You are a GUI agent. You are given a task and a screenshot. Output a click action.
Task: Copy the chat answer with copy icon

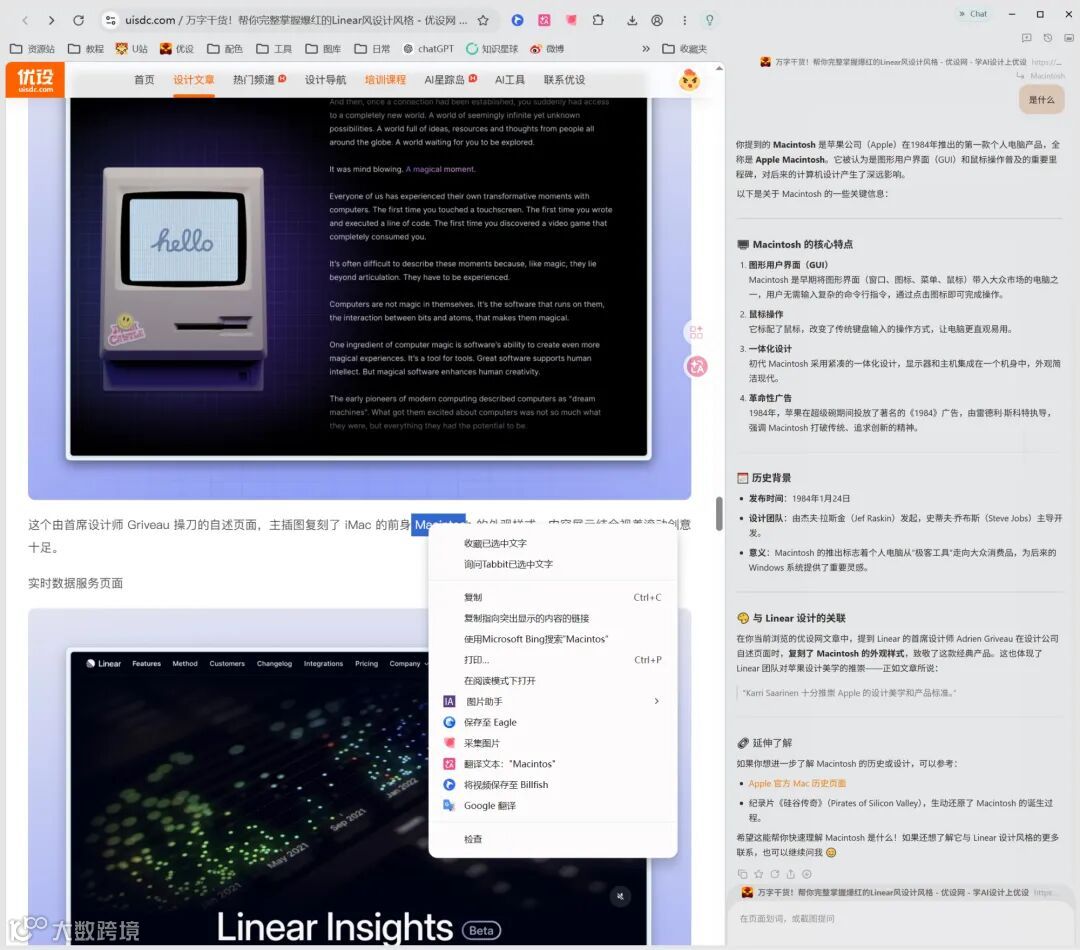742,874
